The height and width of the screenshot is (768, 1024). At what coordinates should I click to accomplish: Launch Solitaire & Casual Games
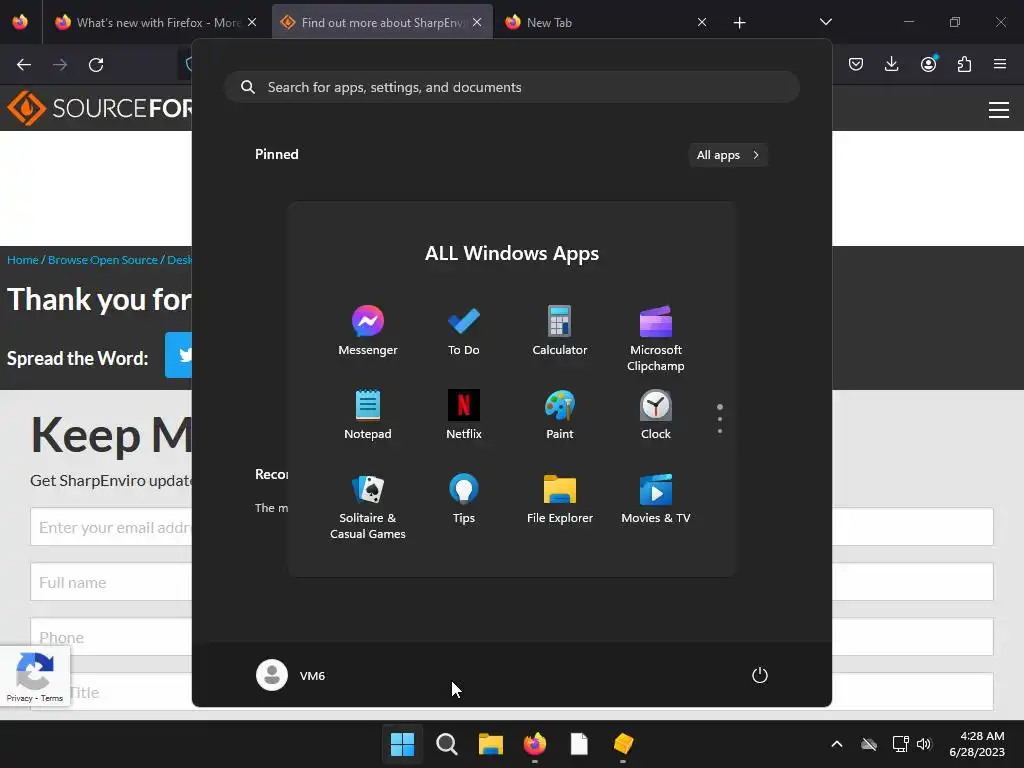(368, 507)
